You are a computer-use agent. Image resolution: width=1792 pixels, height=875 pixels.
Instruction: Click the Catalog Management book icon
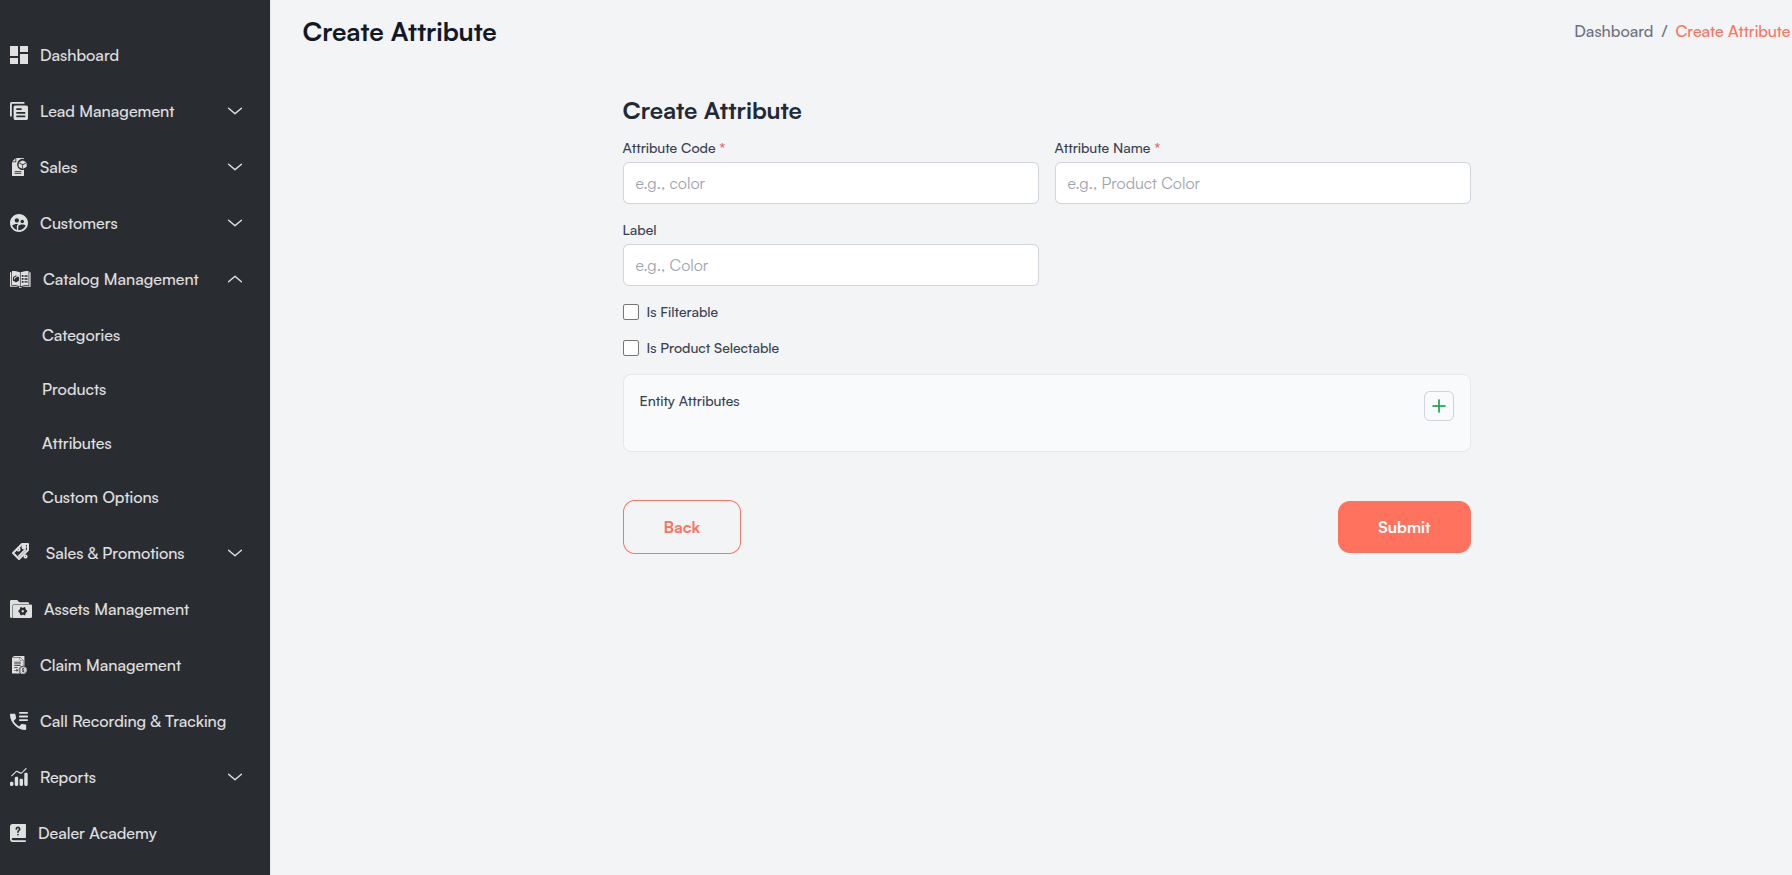point(20,279)
